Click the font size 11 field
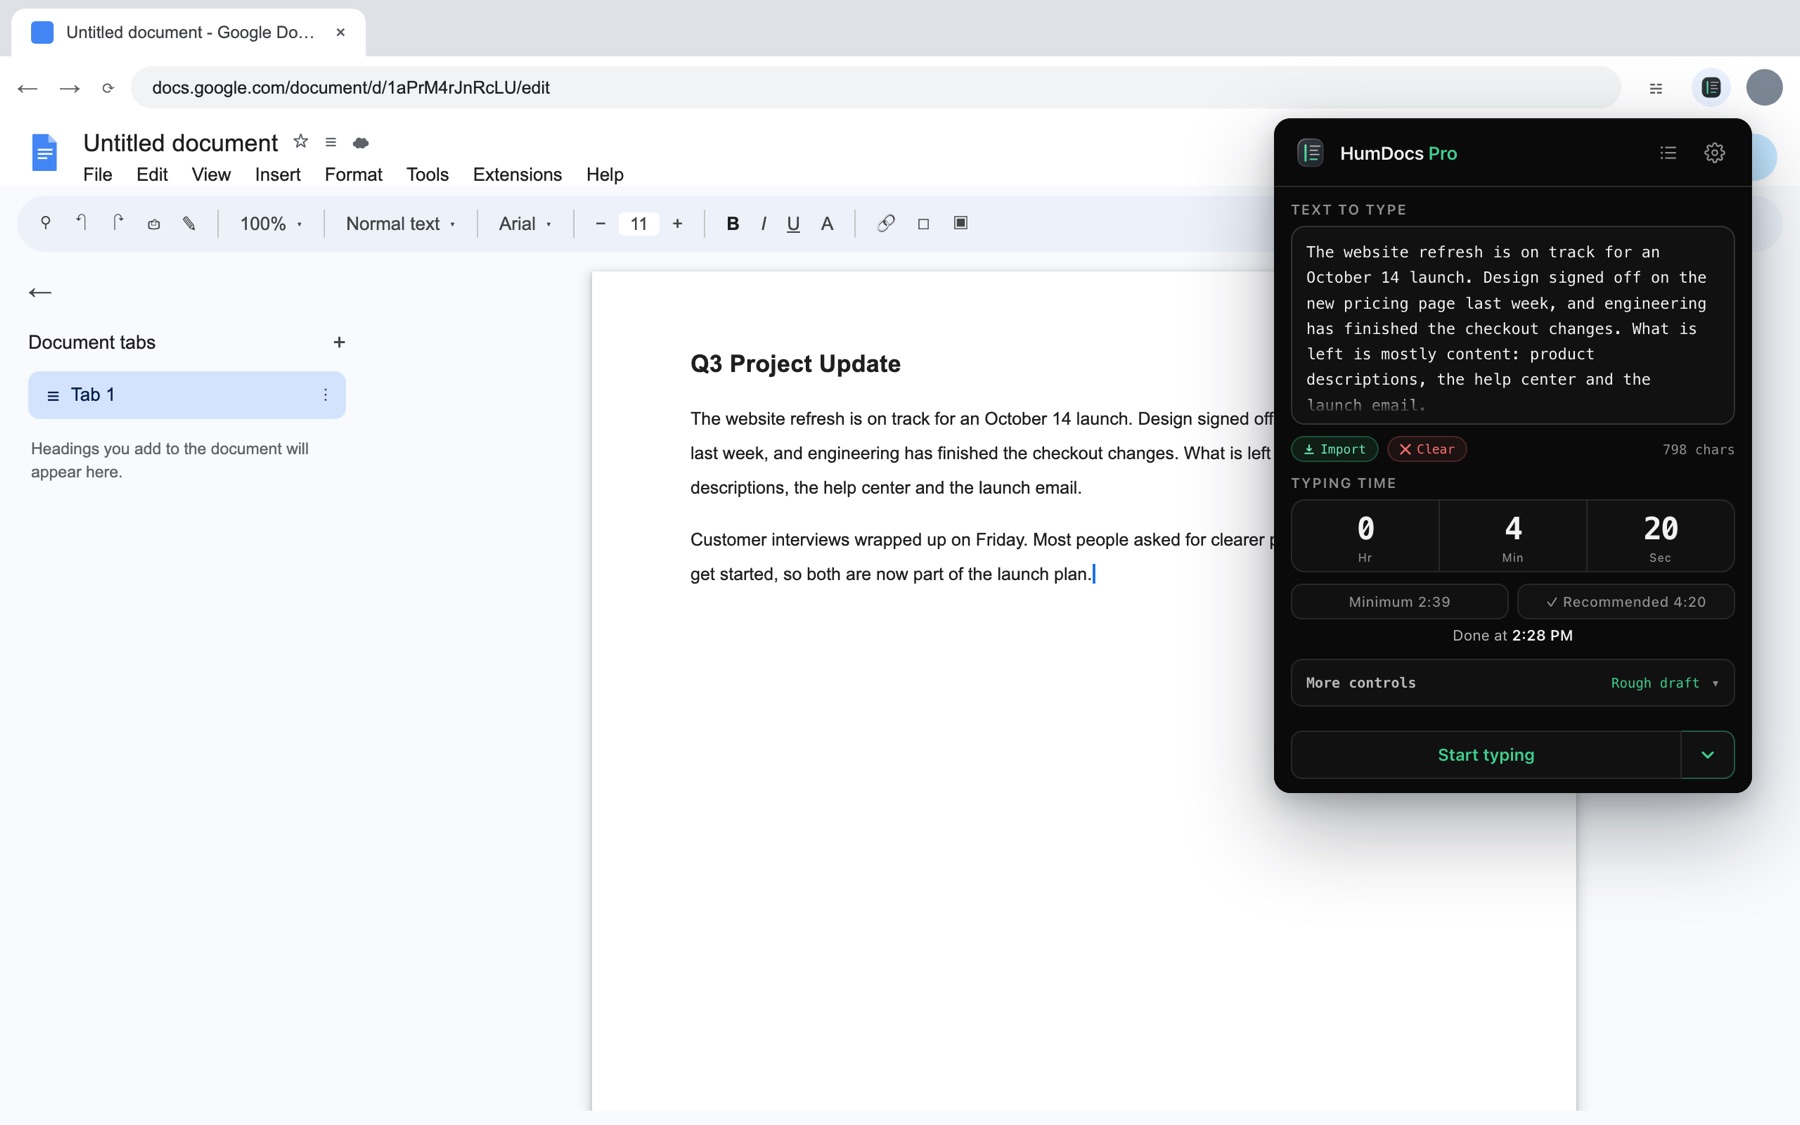The height and width of the screenshot is (1125, 1800). 638,224
